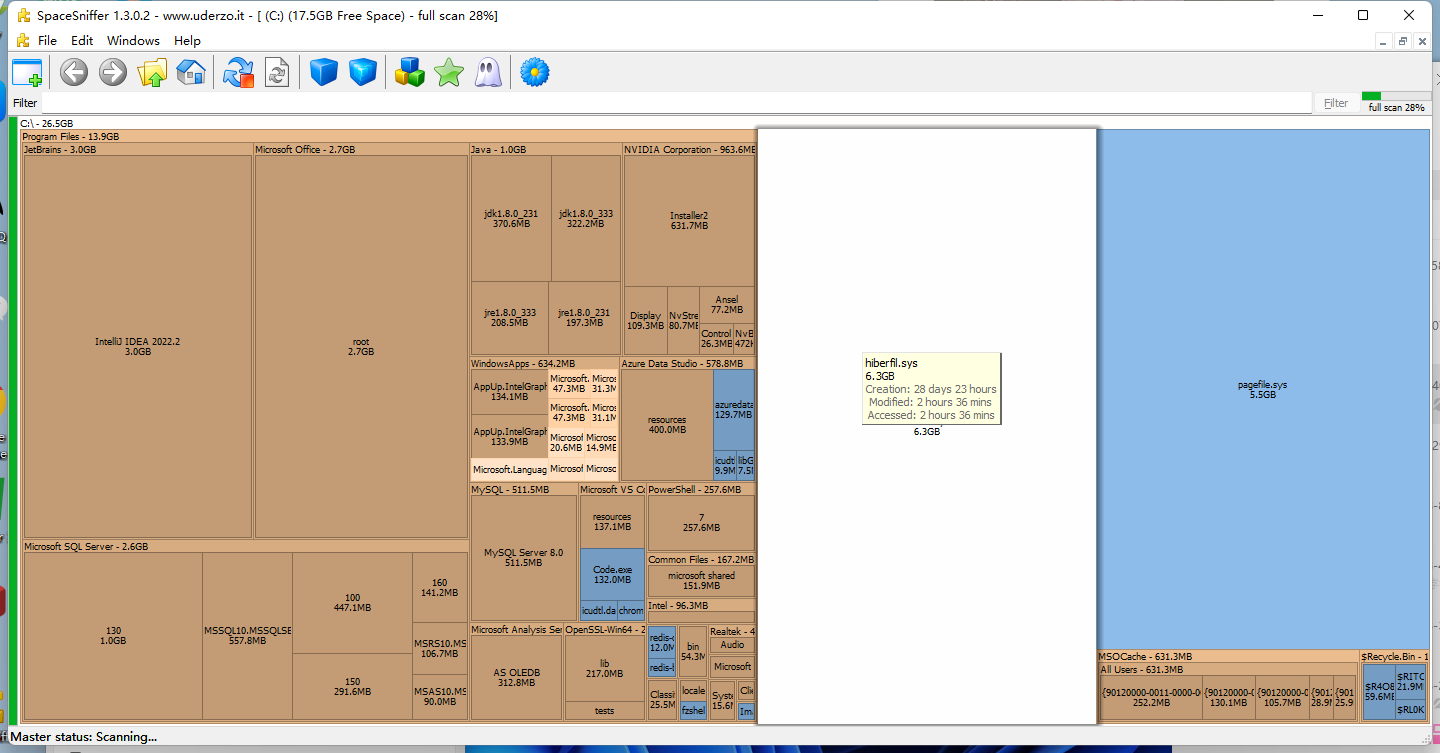Toggle unknown space display with the ghost icon
Viewport: 1440px width, 753px height.
[488, 72]
